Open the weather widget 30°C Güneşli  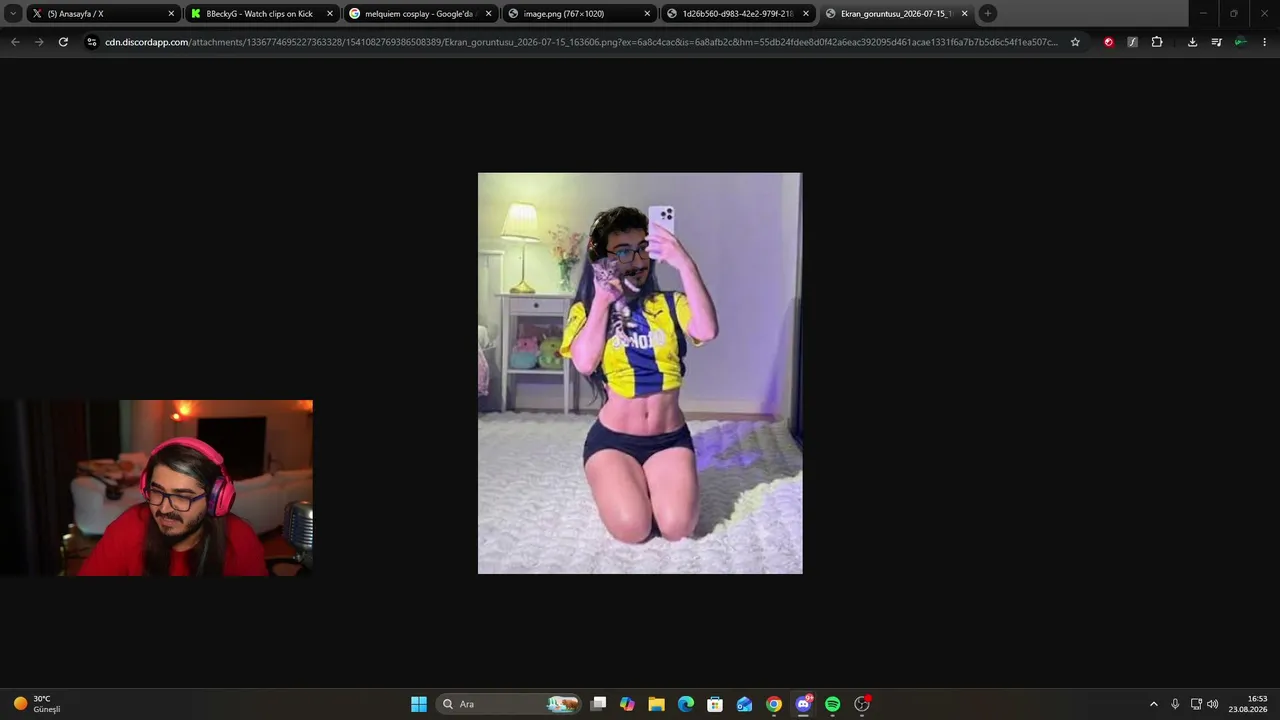(x=37, y=704)
